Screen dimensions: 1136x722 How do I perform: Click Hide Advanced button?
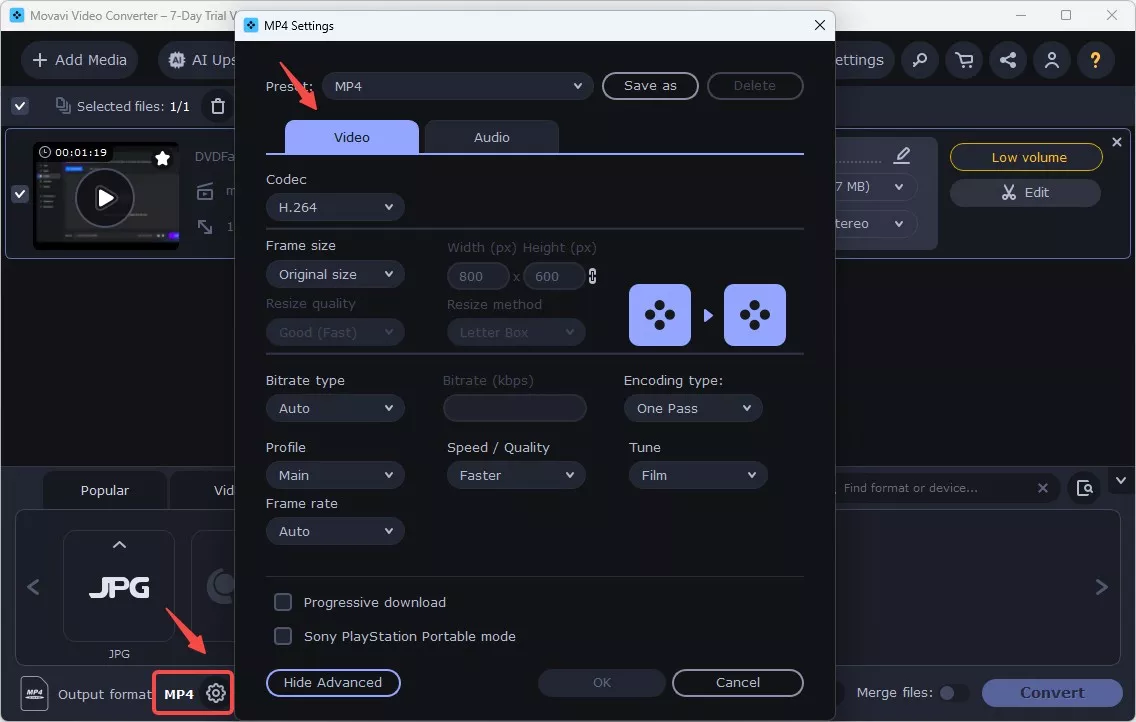tap(333, 682)
